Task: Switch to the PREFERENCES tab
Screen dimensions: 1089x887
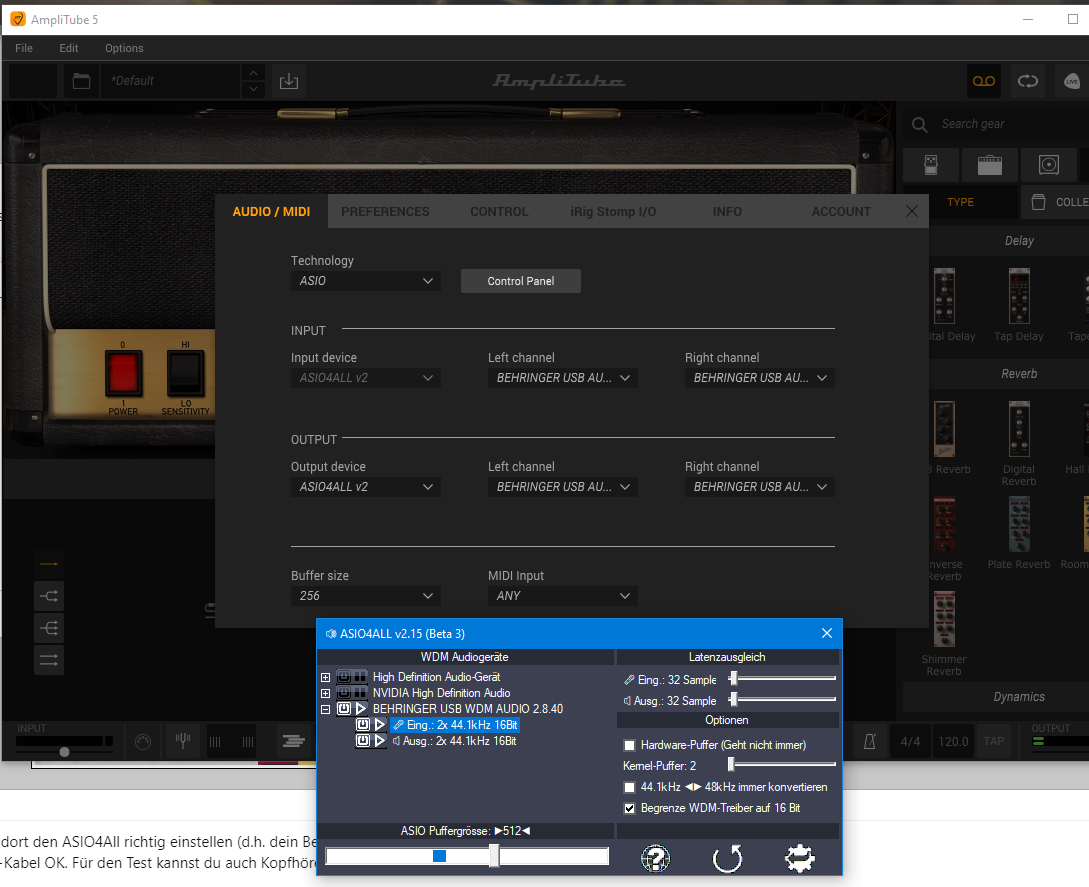Action: (x=385, y=212)
